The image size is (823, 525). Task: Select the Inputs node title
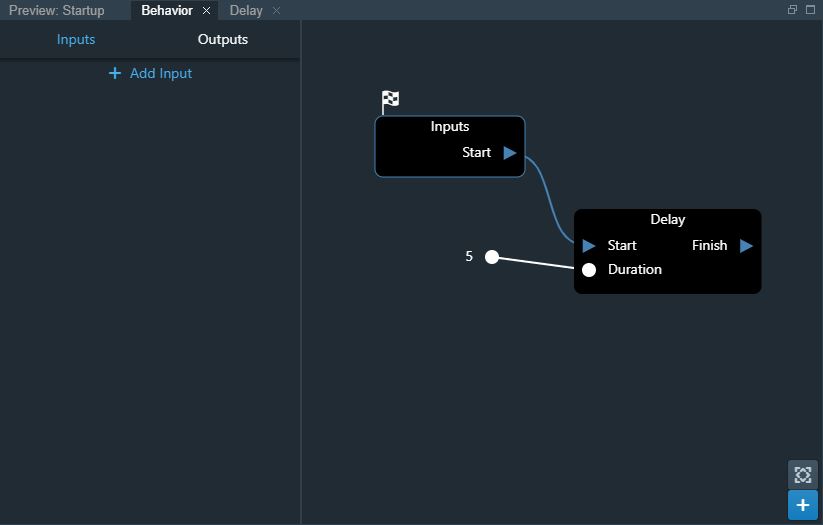pyautogui.click(x=450, y=126)
